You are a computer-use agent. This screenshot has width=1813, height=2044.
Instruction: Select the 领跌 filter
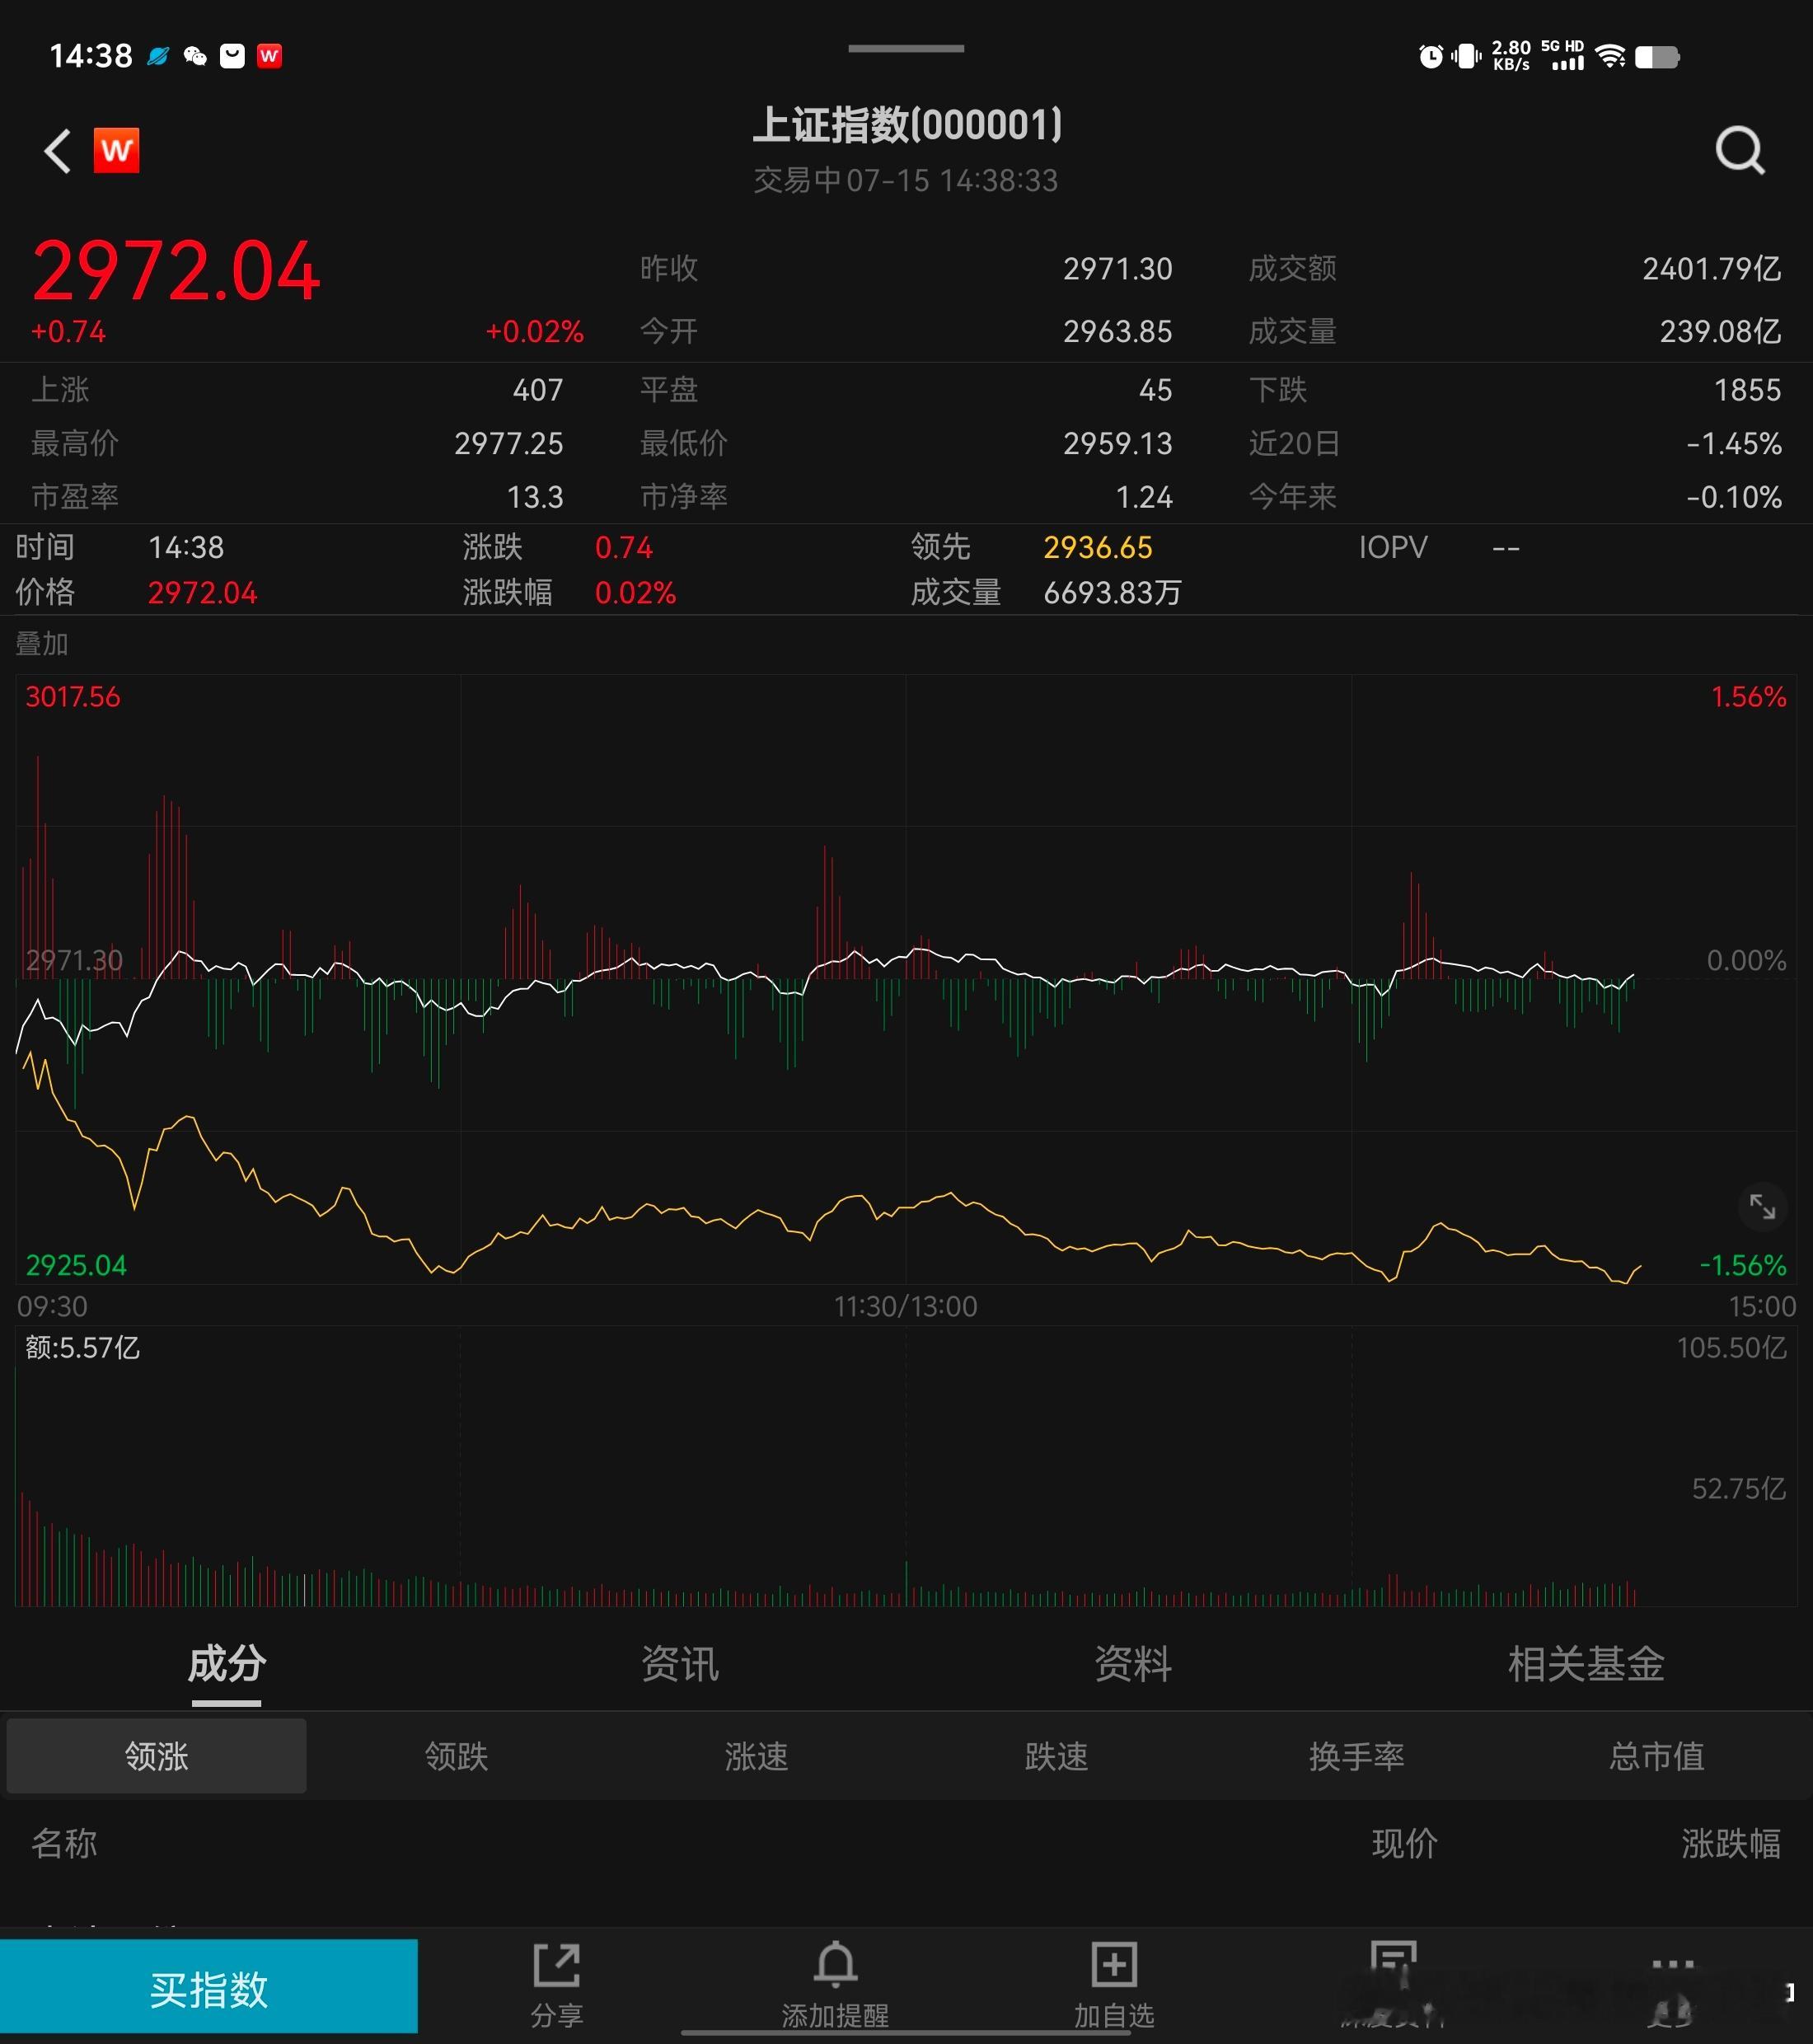pyautogui.click(x=456, y=1757)
